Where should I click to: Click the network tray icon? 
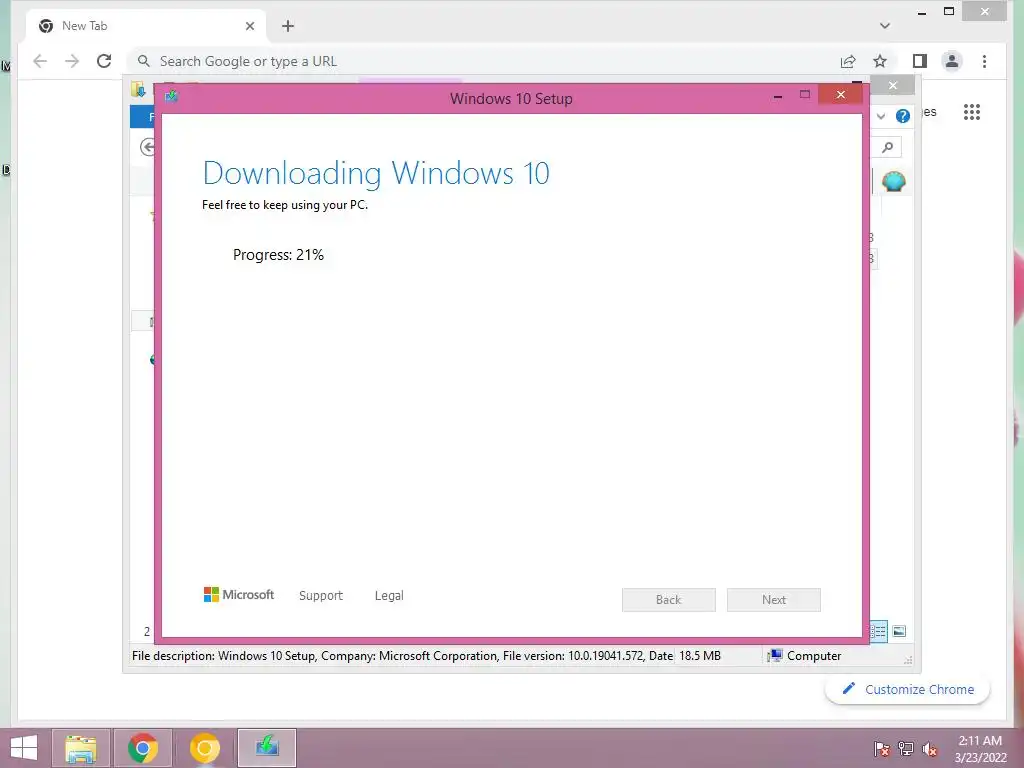tap(906, 749)
